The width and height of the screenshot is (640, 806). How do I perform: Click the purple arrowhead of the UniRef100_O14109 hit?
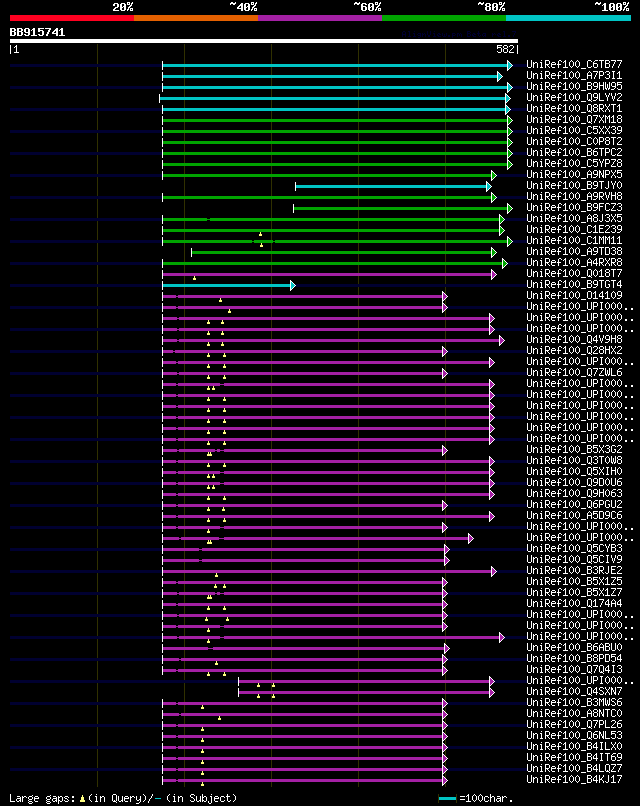(x=445, y=296)
